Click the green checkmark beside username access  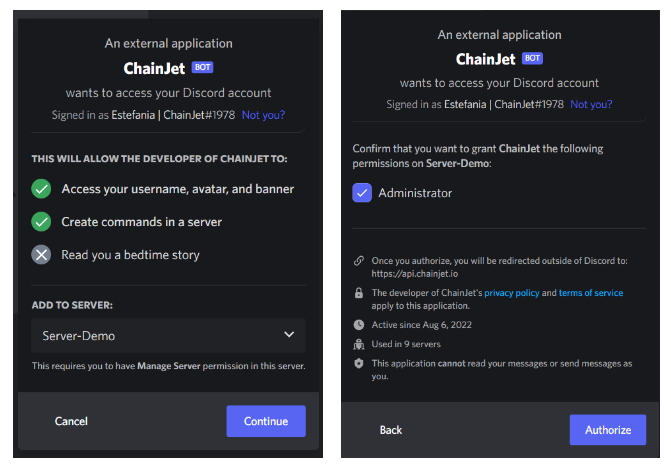click(41, 188)
